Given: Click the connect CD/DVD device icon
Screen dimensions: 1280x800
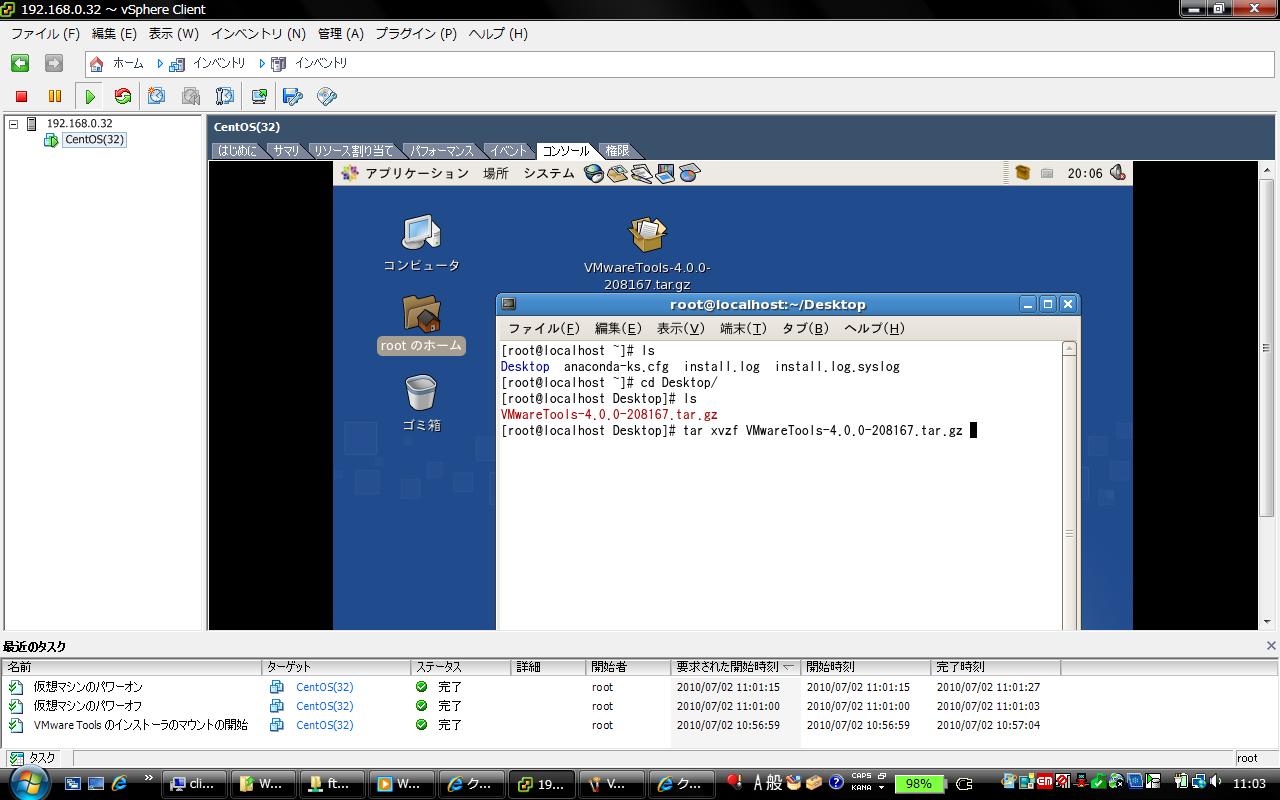Looking at the screenshot, I should [x=327, y=96].
